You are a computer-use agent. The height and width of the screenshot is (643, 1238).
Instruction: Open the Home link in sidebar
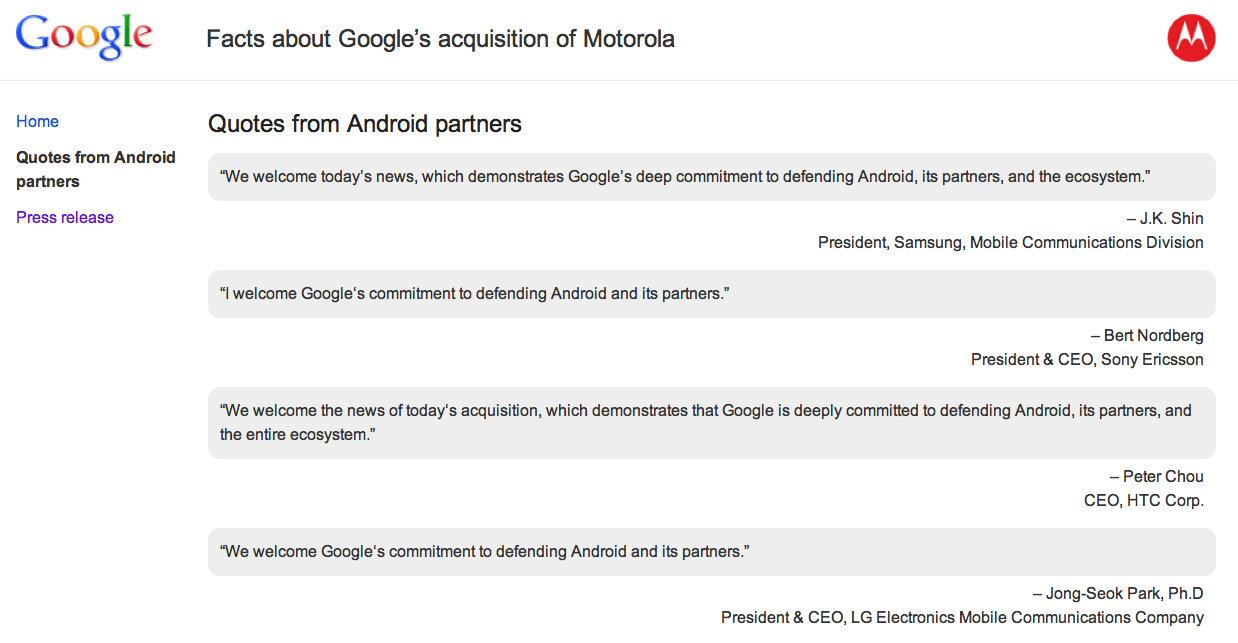(x=37, y=121)
